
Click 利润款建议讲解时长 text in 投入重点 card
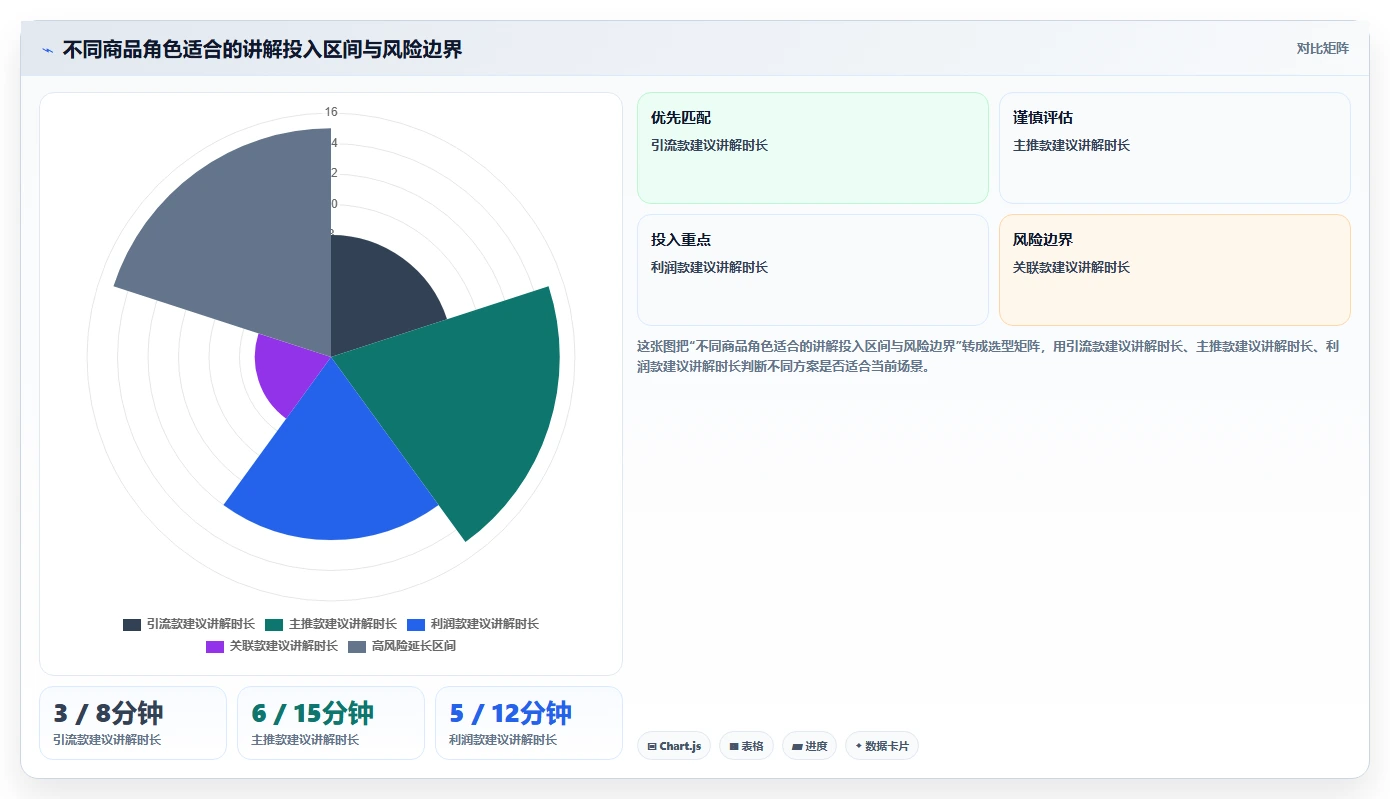(709, 267)
